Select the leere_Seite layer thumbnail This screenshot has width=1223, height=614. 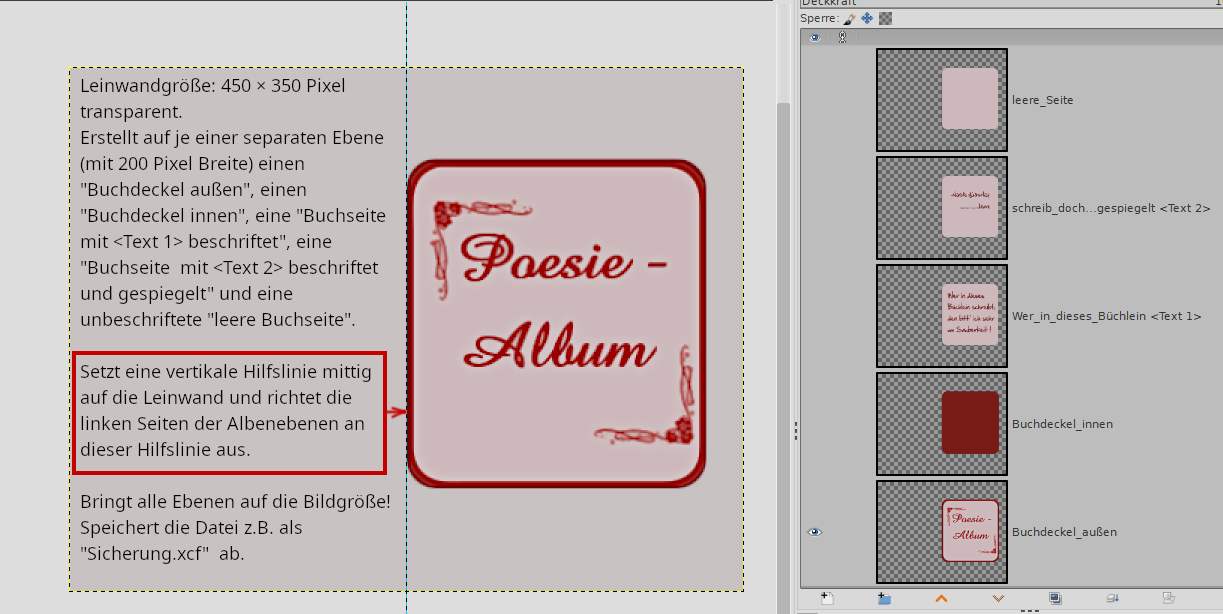coord(942,100)
